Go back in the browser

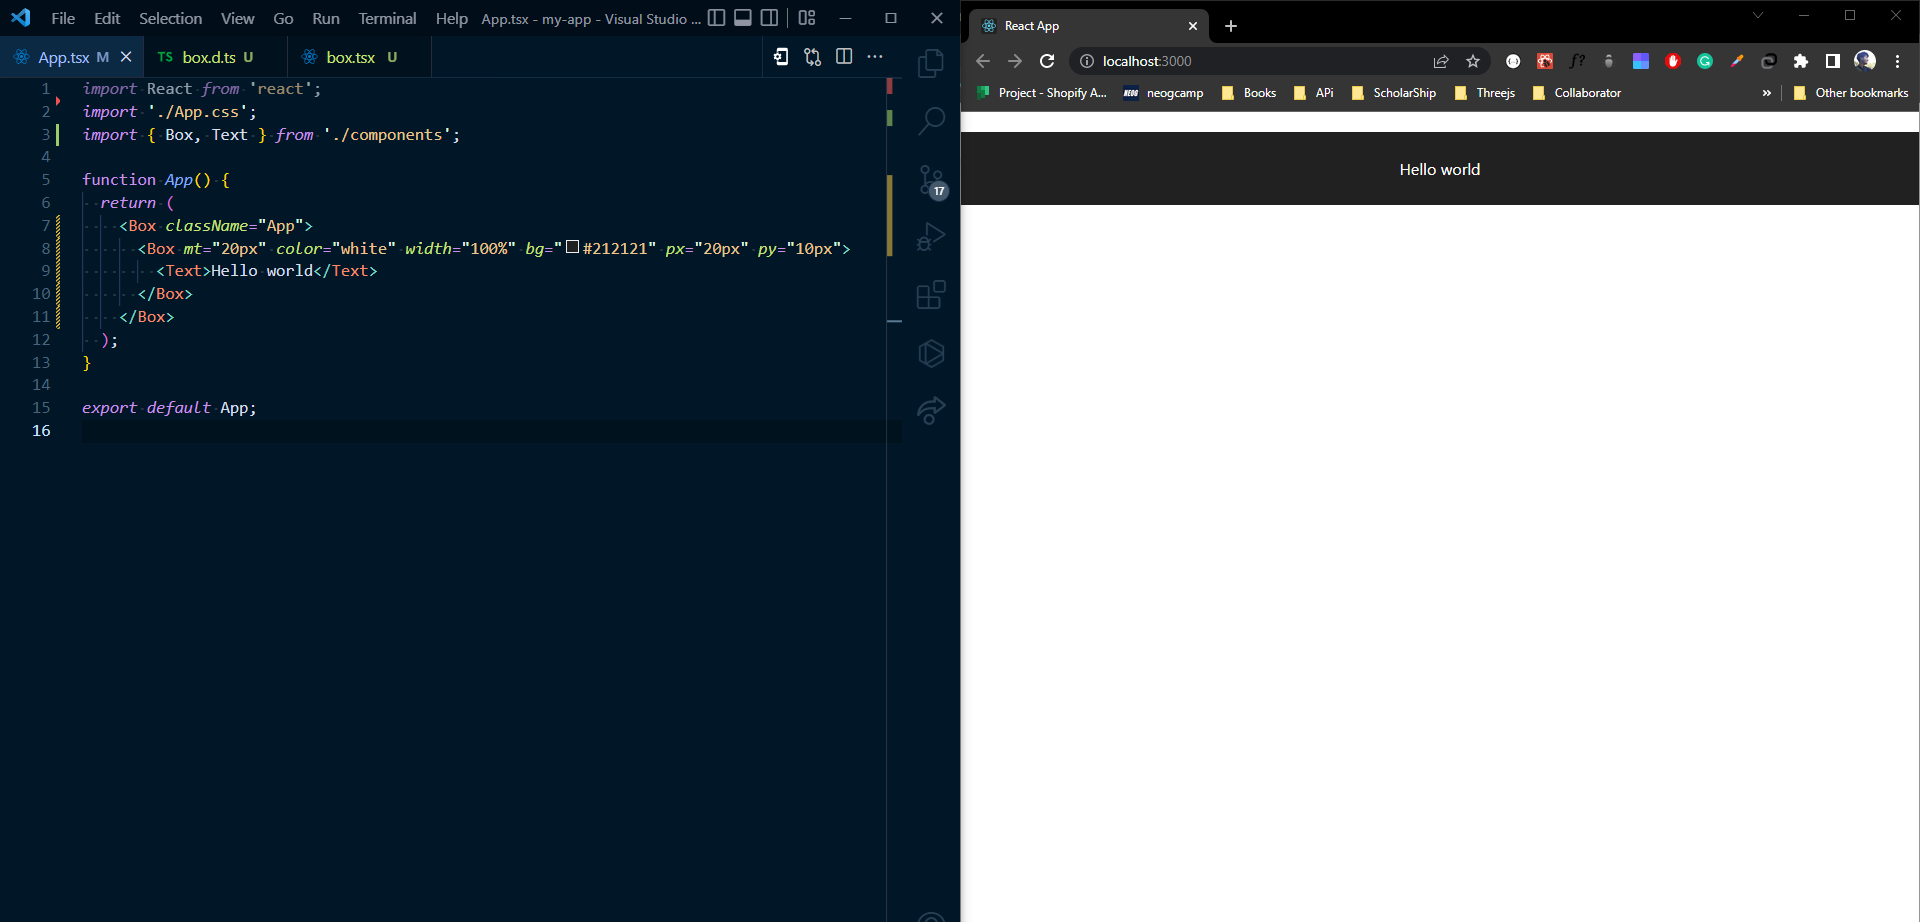click(983, 61)
